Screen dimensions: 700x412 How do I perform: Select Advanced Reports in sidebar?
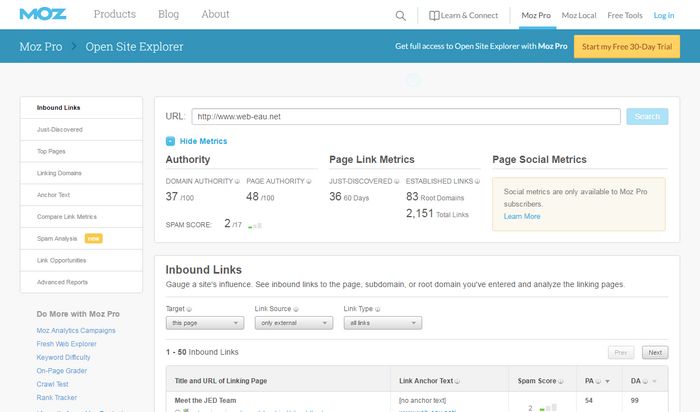pos(81,283)
